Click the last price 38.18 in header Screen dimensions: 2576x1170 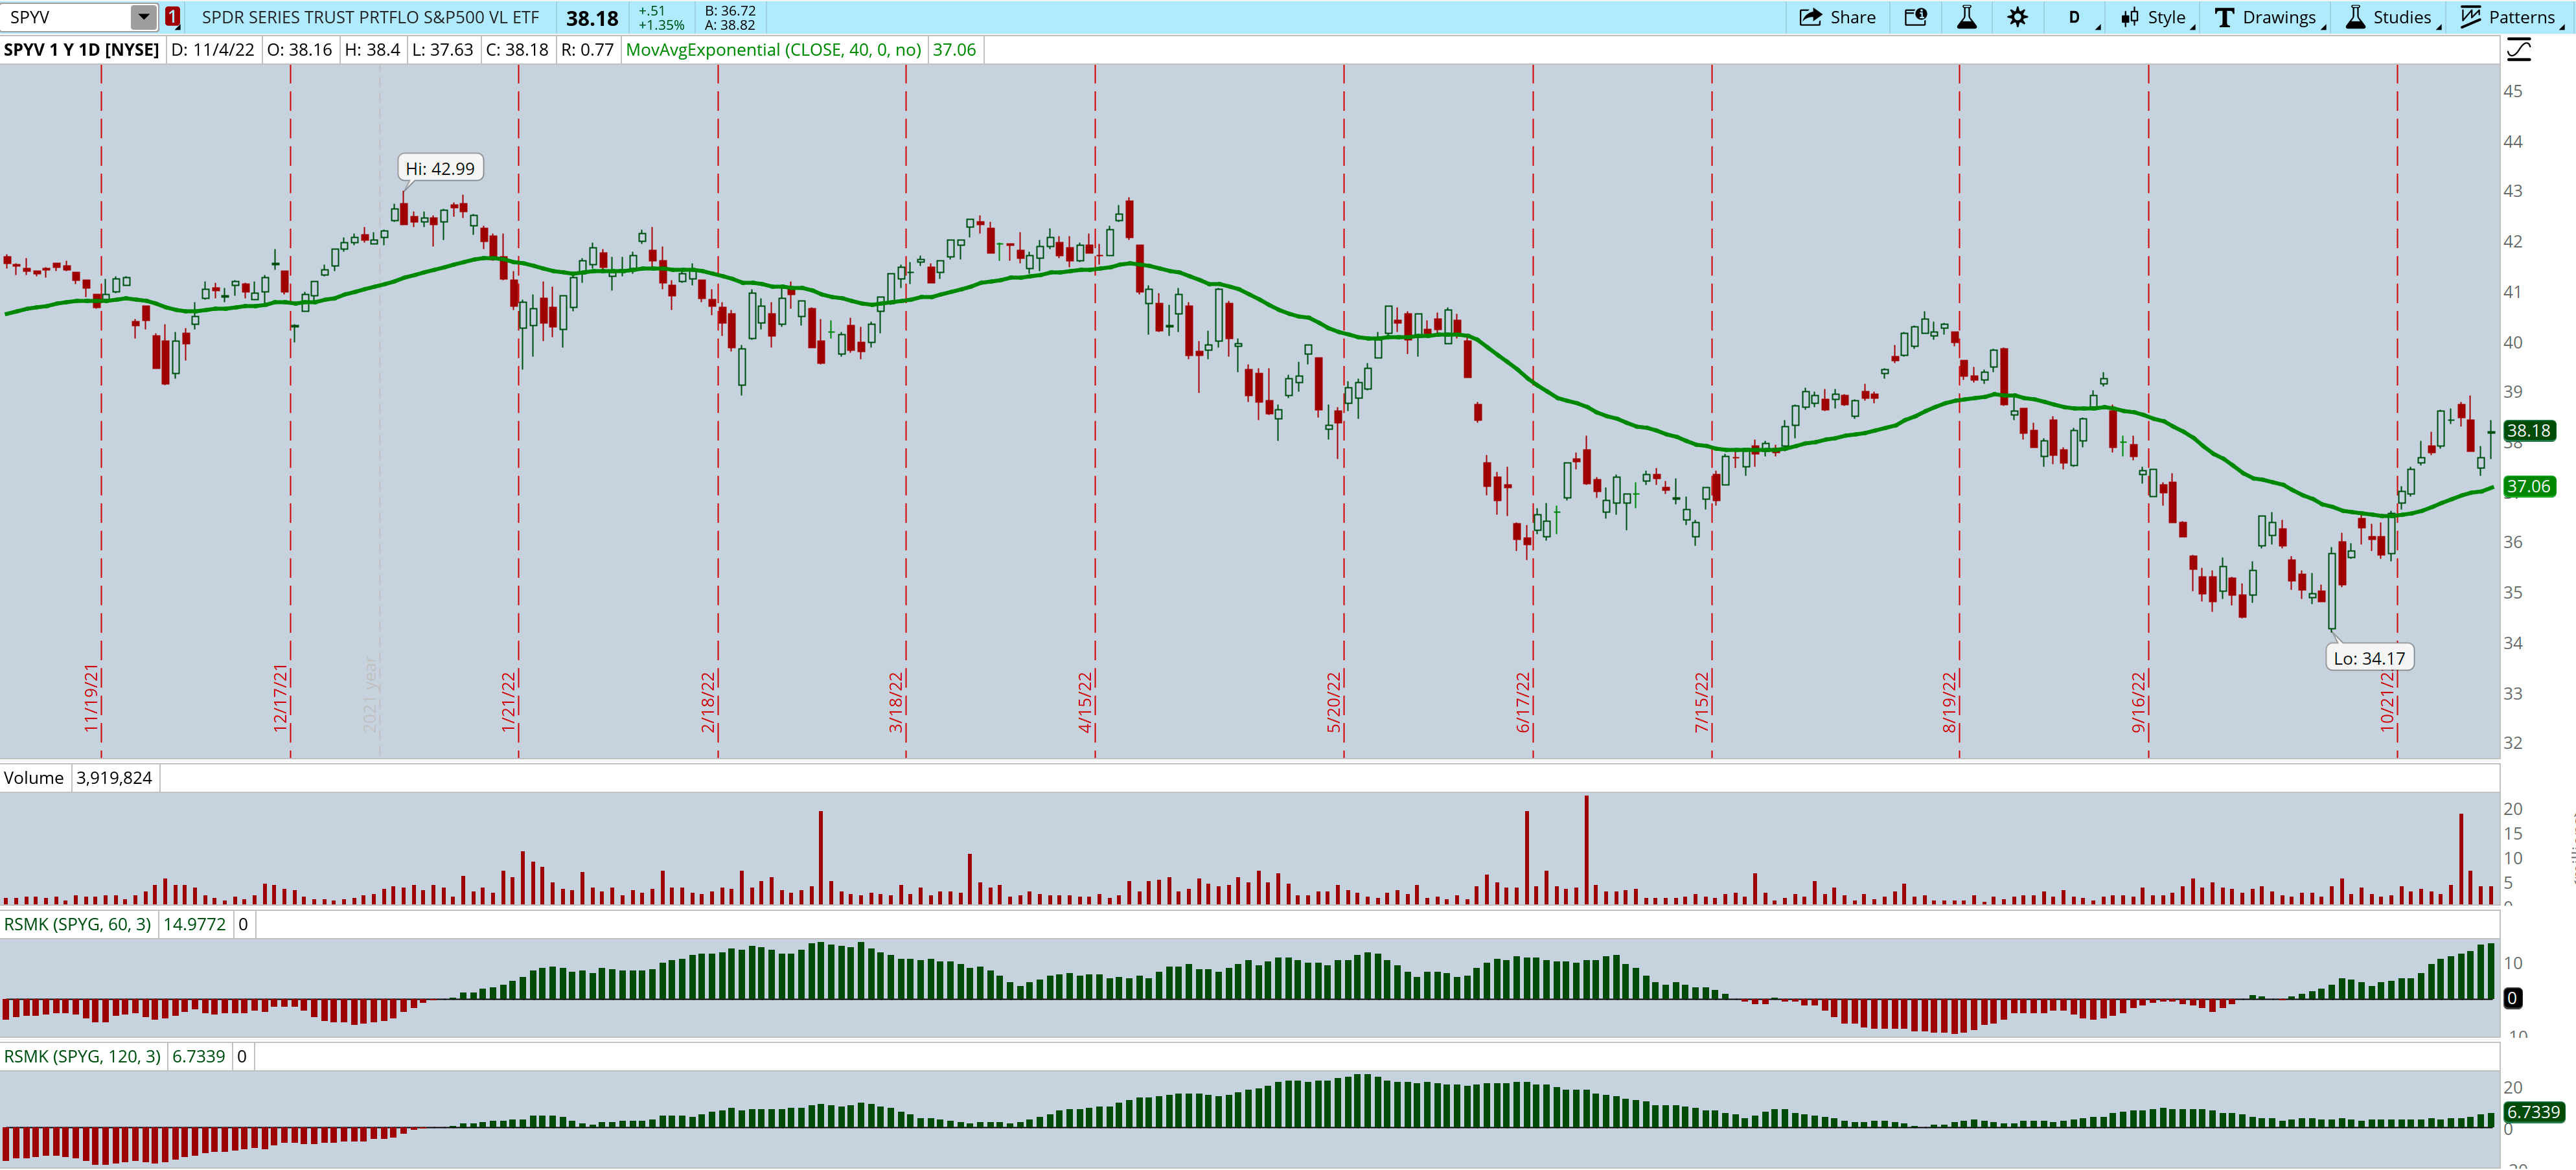pos(592,18)
